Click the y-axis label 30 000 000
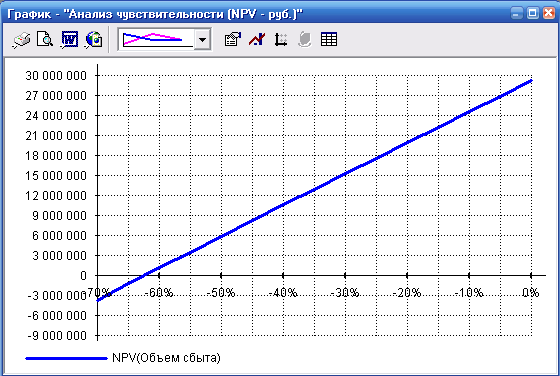Viewport: 560px width, 376px height. click(56, 76)
